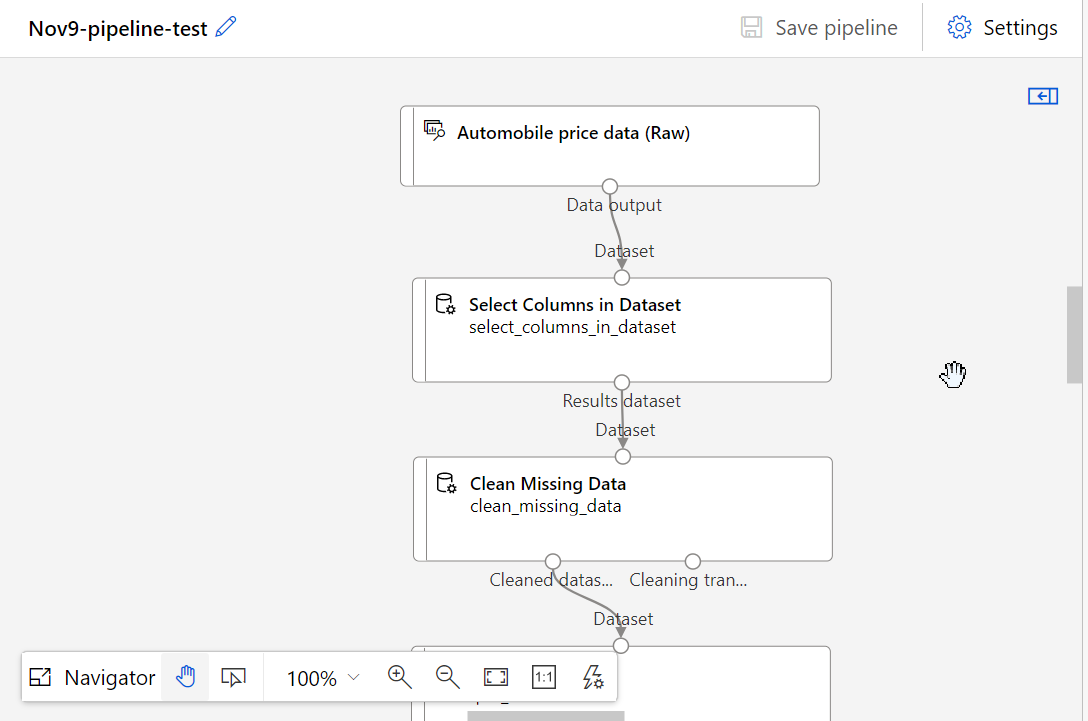Expand the collapsed side panel arrow icon
1088x721 pixels.
tap(1042, 96)
